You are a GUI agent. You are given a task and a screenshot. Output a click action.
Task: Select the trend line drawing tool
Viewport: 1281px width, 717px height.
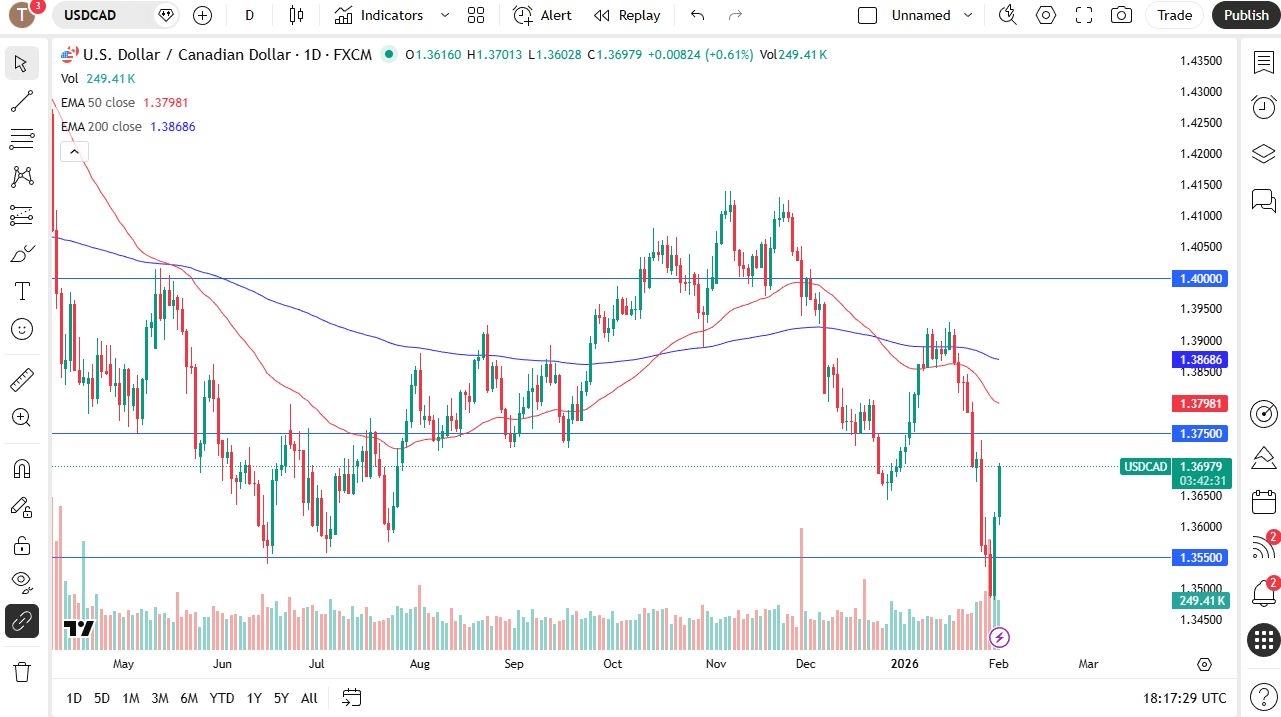22,100
